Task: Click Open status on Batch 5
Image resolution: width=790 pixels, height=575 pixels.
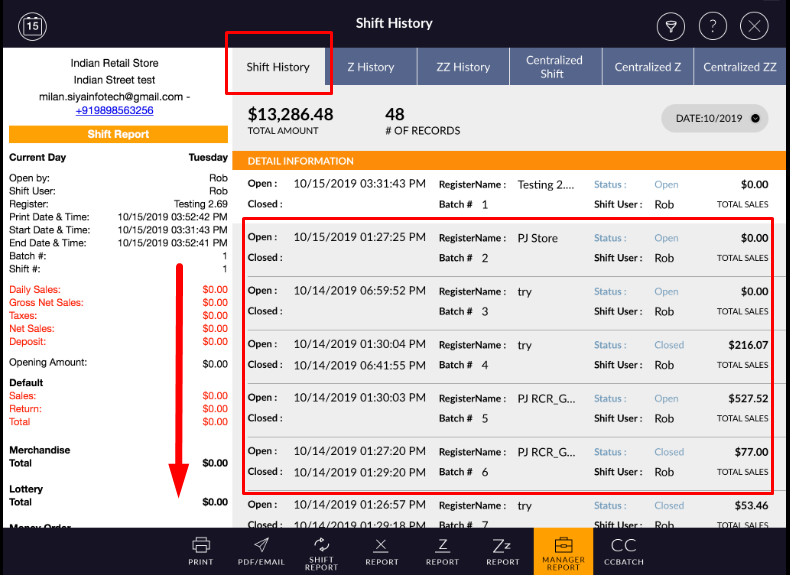Action: click(666, 399)
